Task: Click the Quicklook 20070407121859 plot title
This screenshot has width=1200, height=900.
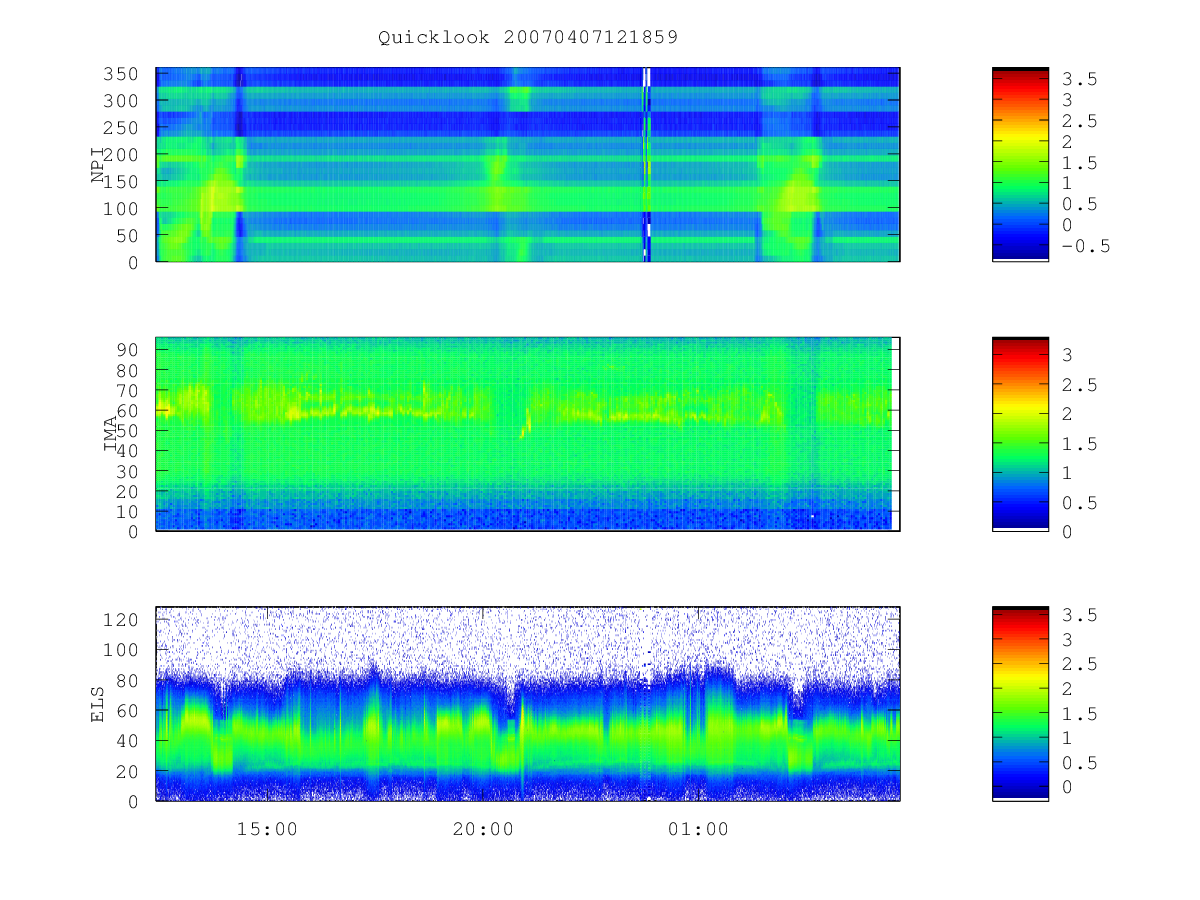Action: tap(528, 37)
